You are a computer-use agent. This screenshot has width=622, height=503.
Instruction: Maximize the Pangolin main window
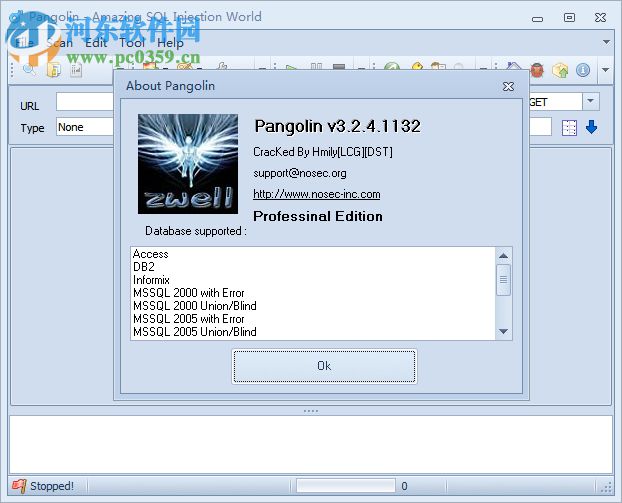click(569, 17)
